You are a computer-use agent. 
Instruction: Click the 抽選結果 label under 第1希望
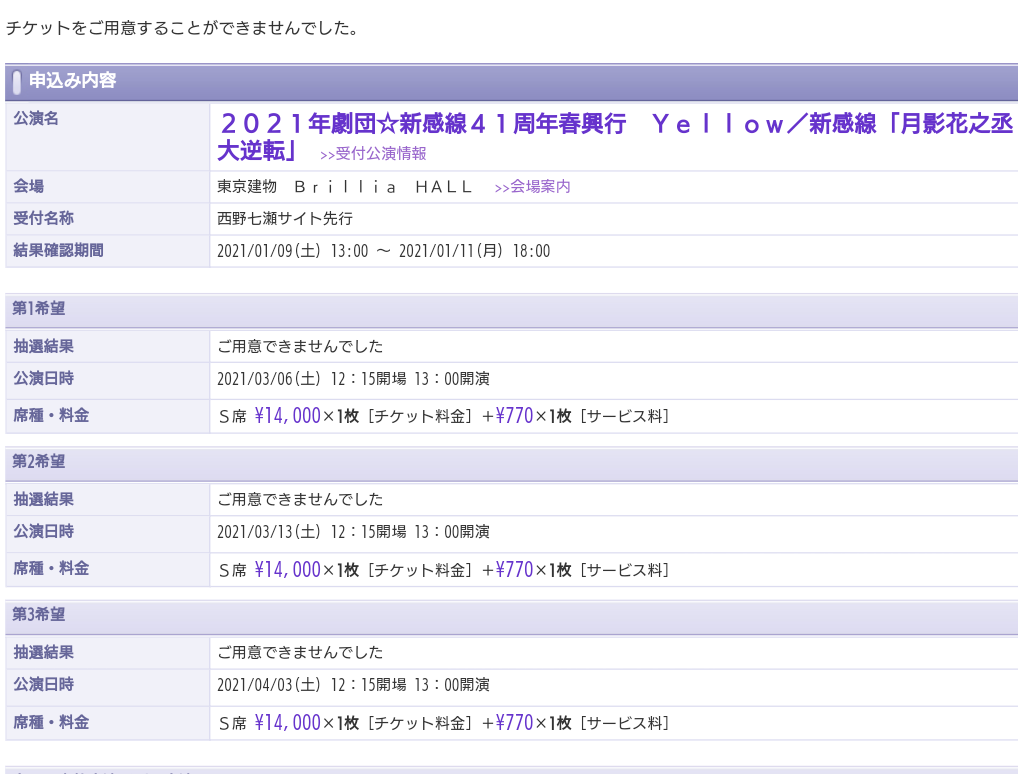43,347
